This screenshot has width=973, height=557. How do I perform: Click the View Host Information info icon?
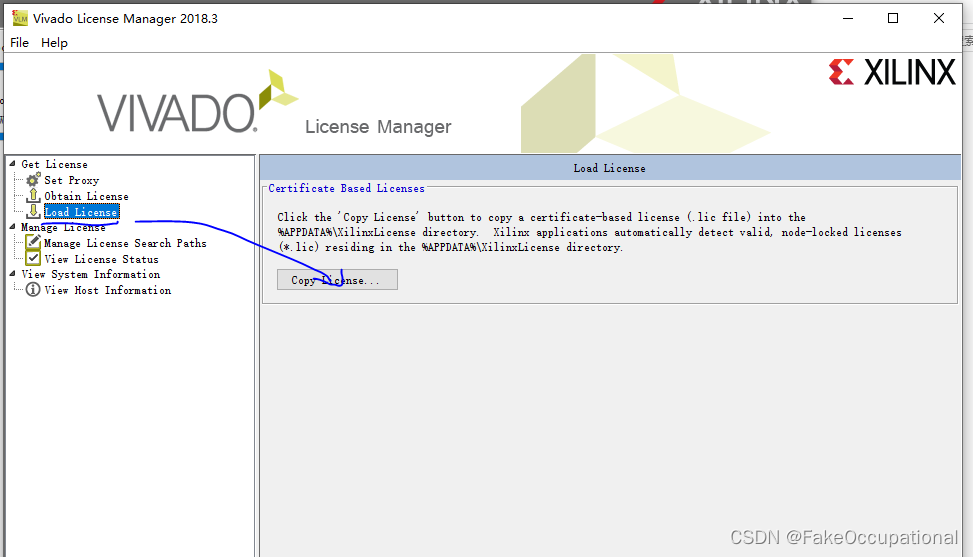(33, 290)
